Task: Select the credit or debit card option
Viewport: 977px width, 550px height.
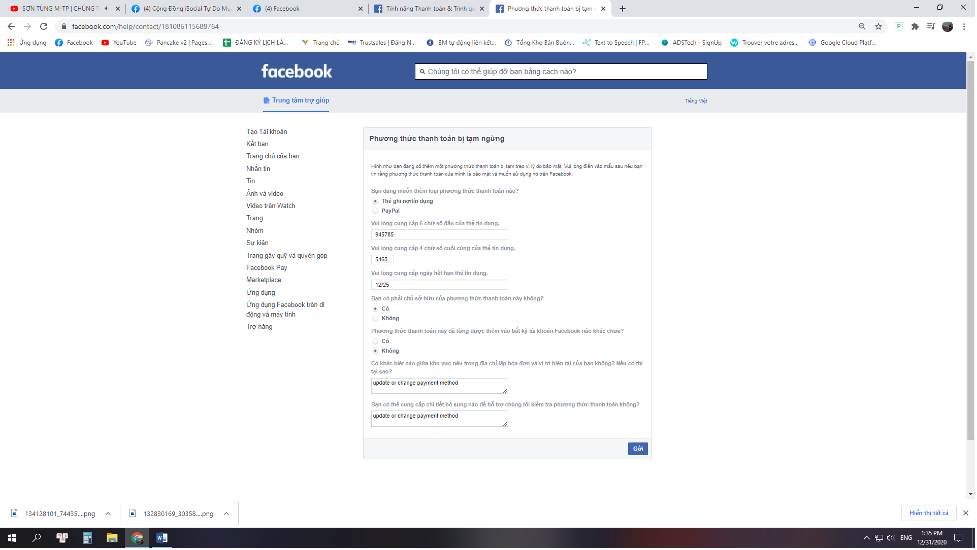Action: point(375,201)
